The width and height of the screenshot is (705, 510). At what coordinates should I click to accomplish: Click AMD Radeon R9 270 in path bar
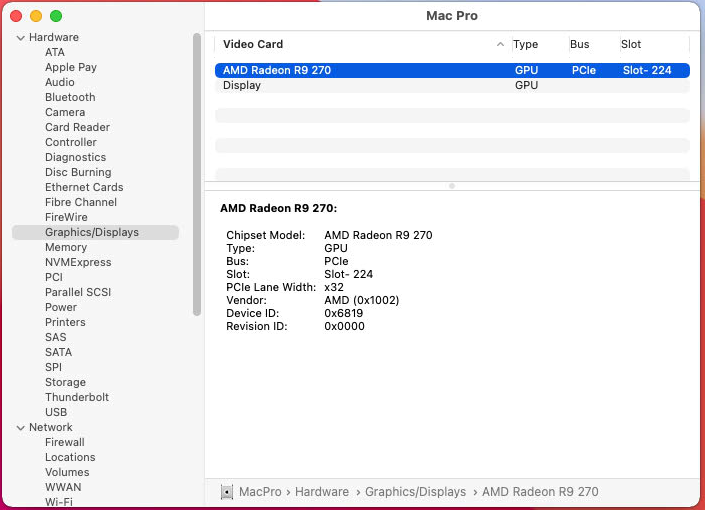click(540, 492)
